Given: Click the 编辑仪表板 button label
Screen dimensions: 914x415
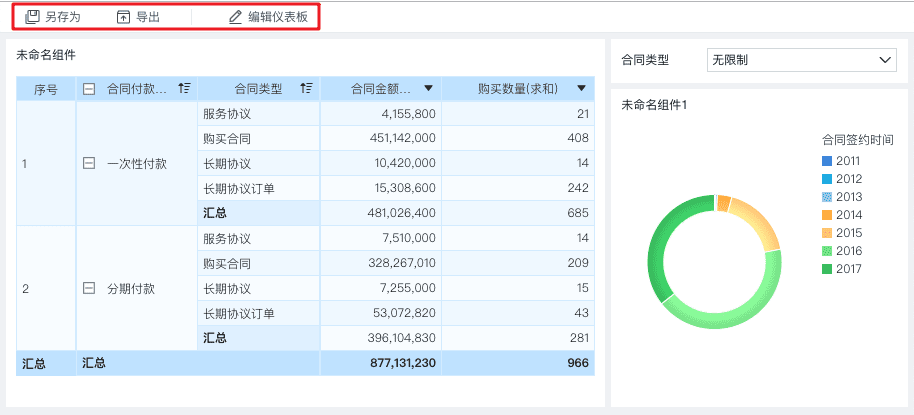Looking at the screenshot, I should tap(278, 17).
